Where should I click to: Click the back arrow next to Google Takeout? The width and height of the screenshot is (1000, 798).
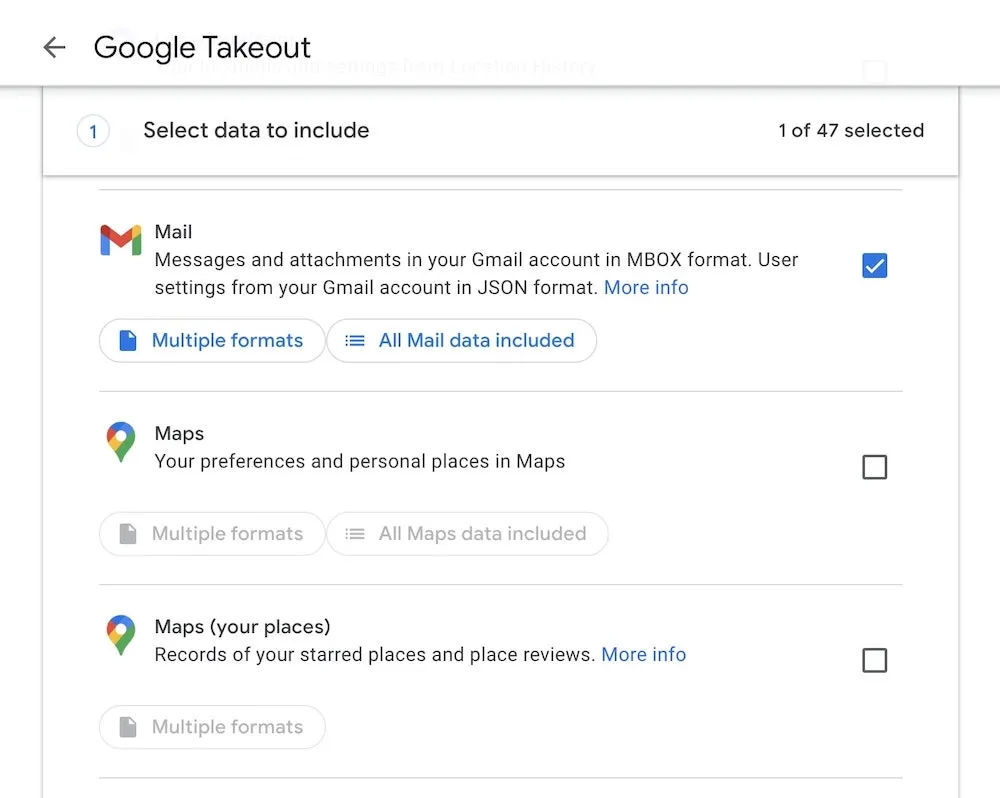54,47
